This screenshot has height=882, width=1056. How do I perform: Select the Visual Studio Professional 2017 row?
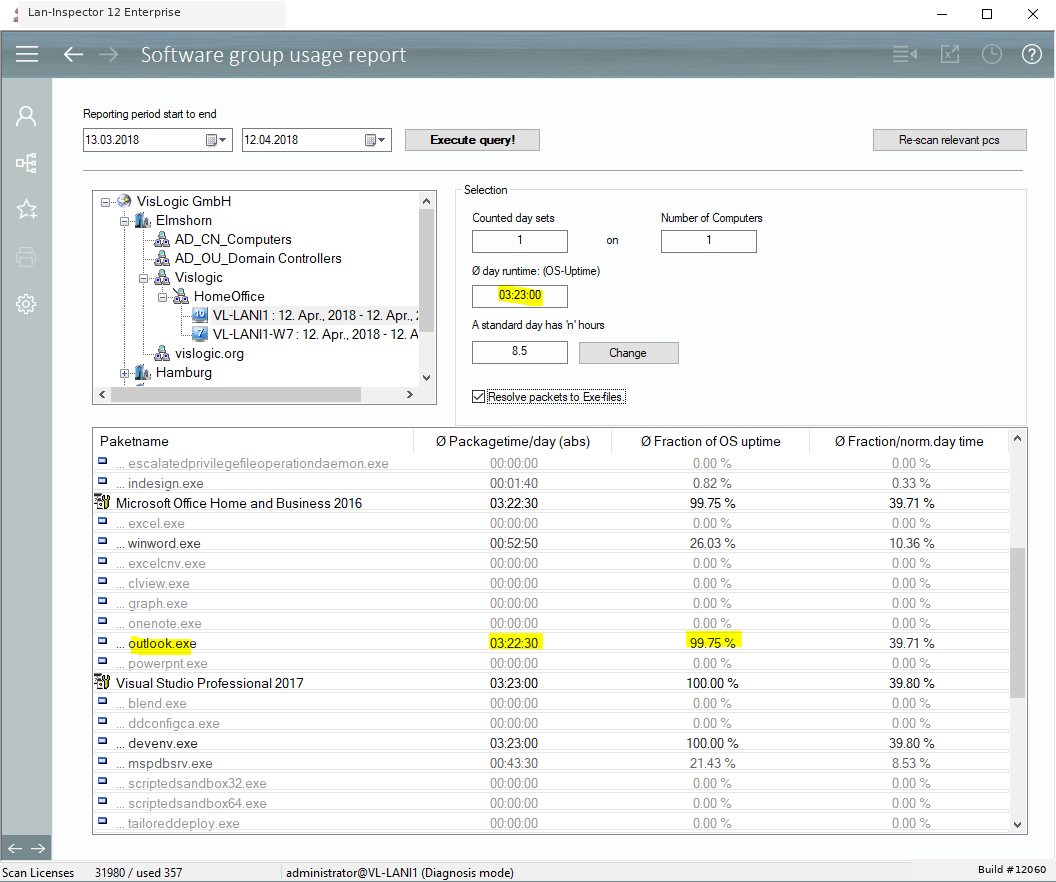(x=551, y=683)
